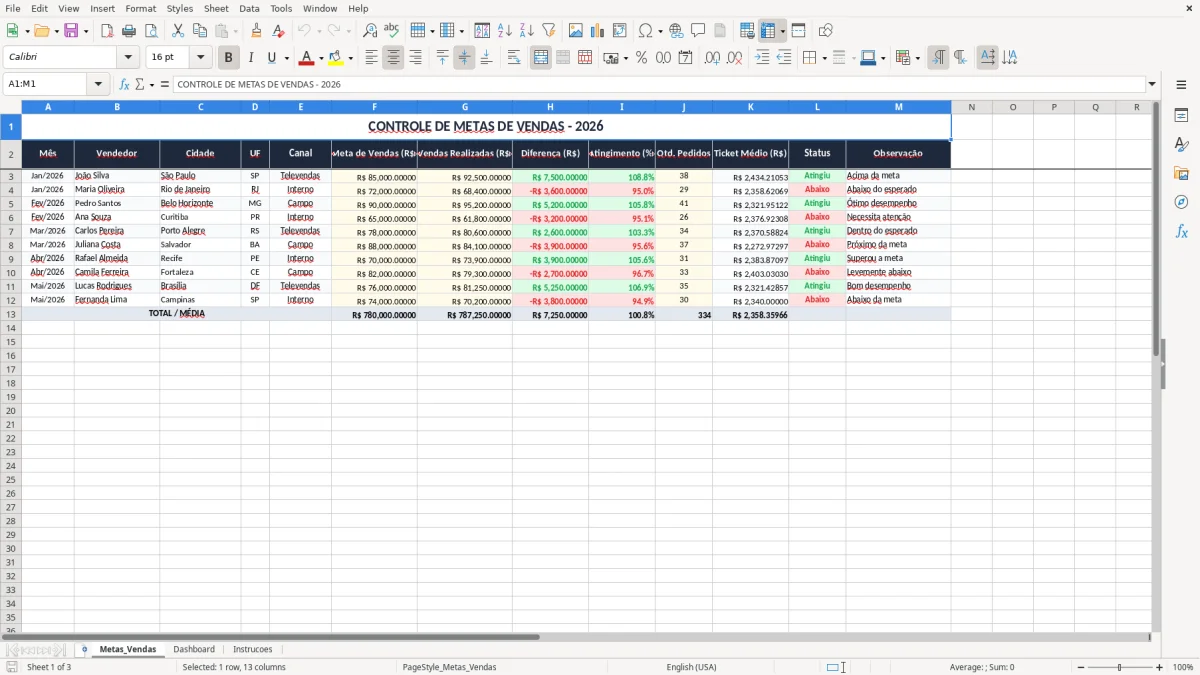Viewport: 1200px width, 675px height.
Task: Toggle Center Horizontally alignment
Action: click(x=393, y=58)
